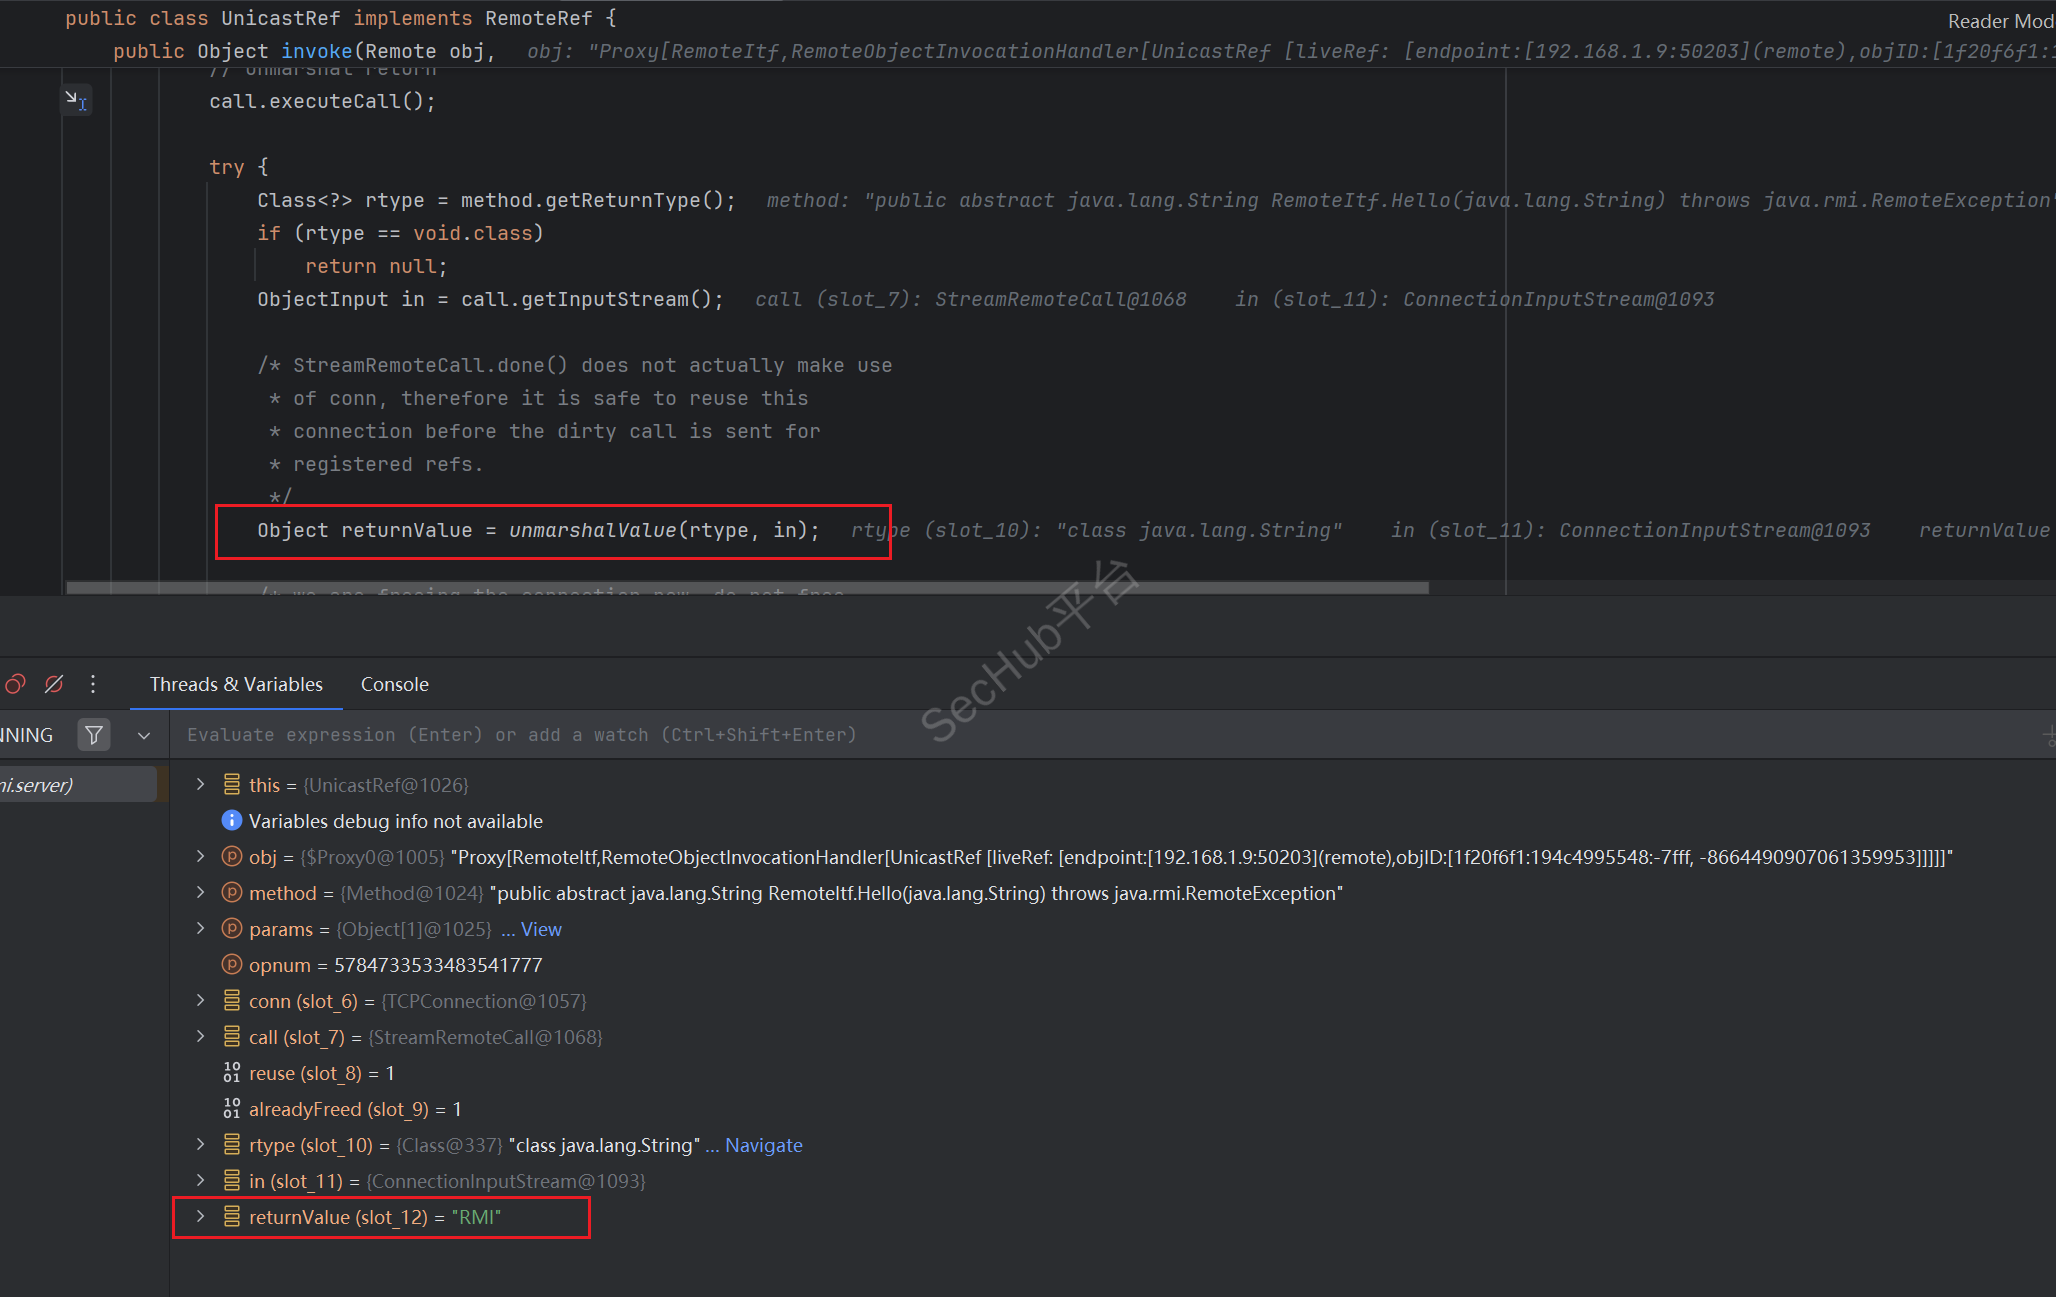Expand the returnValue (slot_12) node
Image resolution: width=2056 pixels, height=1297 pixels.
coord(200,1216)
